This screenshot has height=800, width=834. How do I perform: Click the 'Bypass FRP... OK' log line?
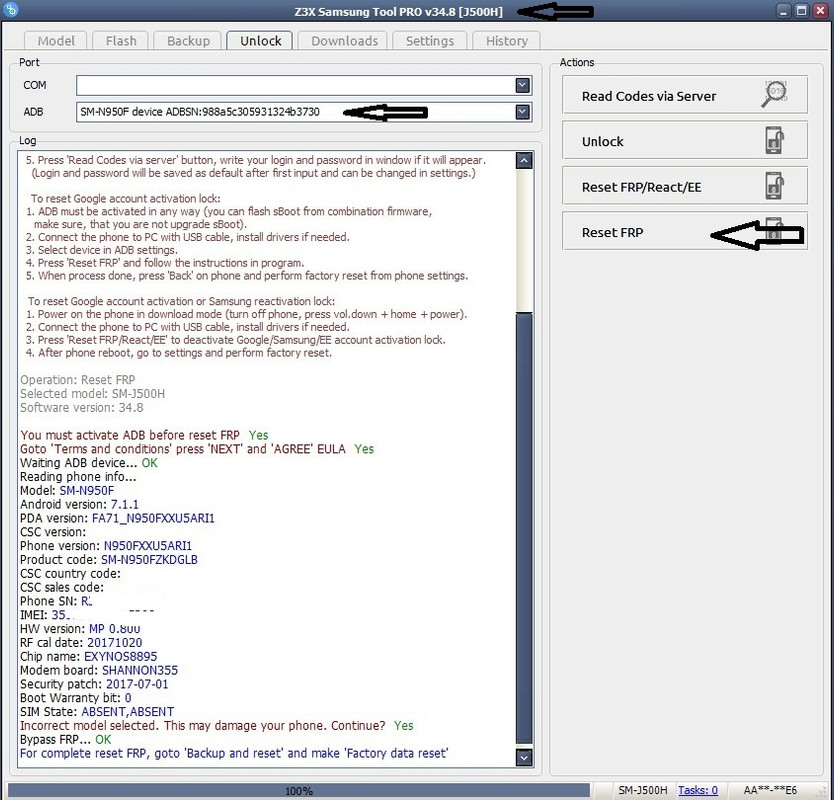[65, 739]
